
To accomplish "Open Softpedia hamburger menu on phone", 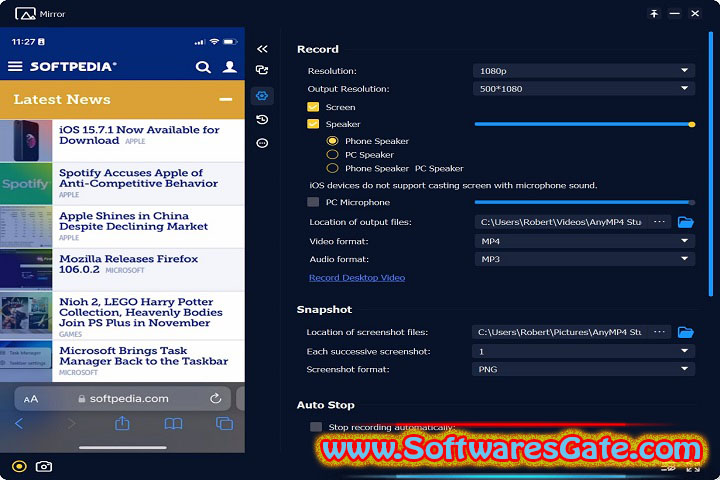I will click(x=15, y=67).
